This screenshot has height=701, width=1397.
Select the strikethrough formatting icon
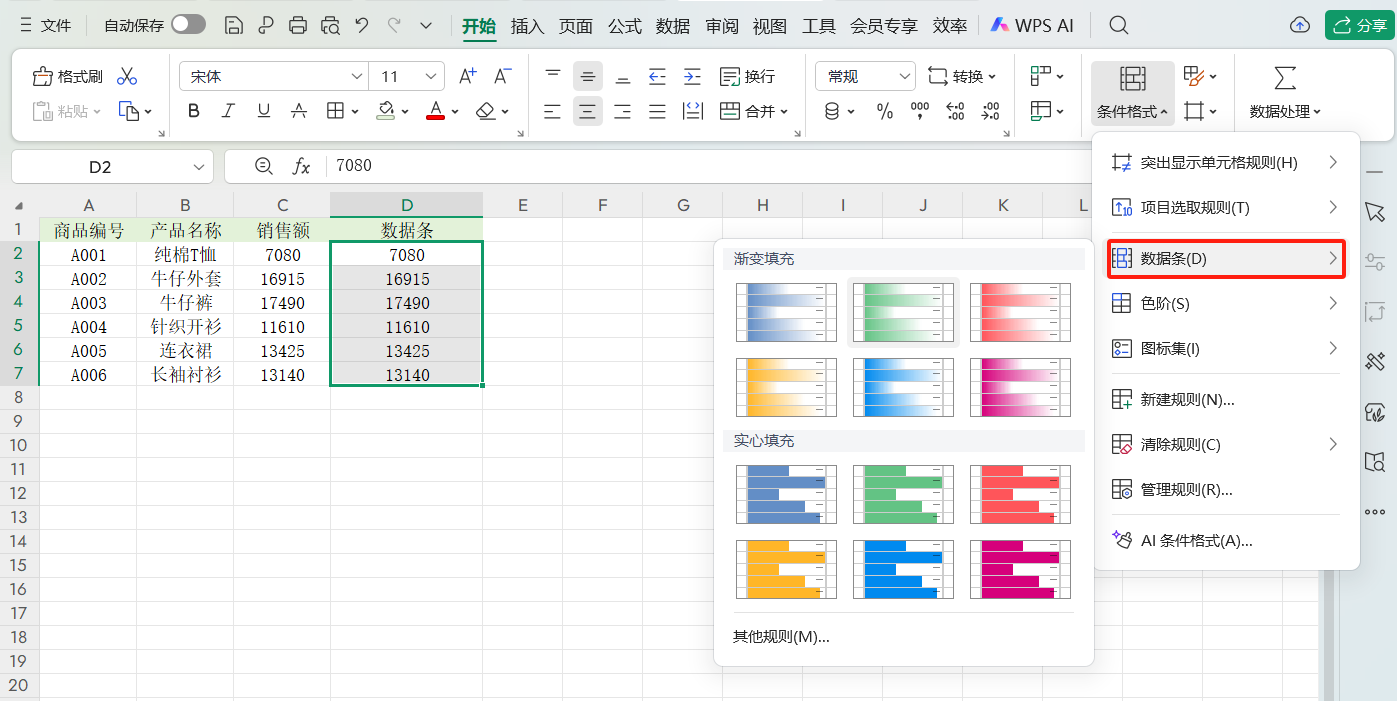click(x=298, y=111)
